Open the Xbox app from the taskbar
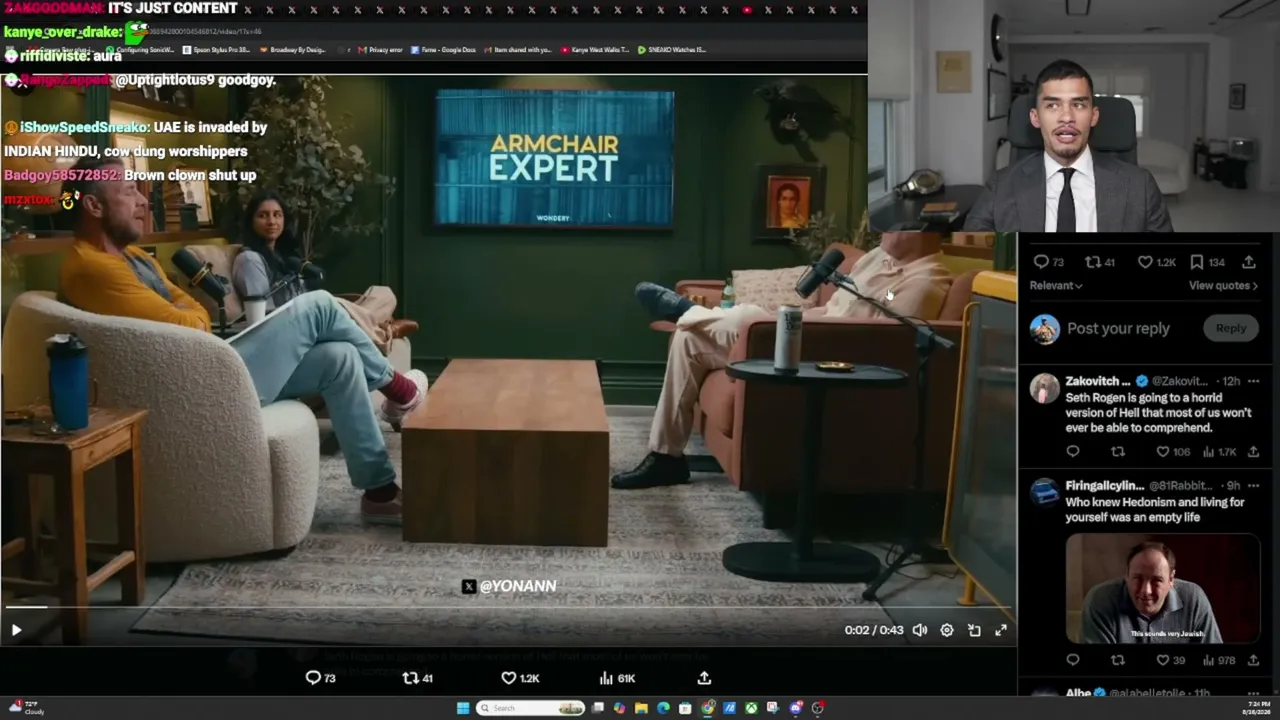This screenshot has width=1280, height=720. [x=751, y=708]
